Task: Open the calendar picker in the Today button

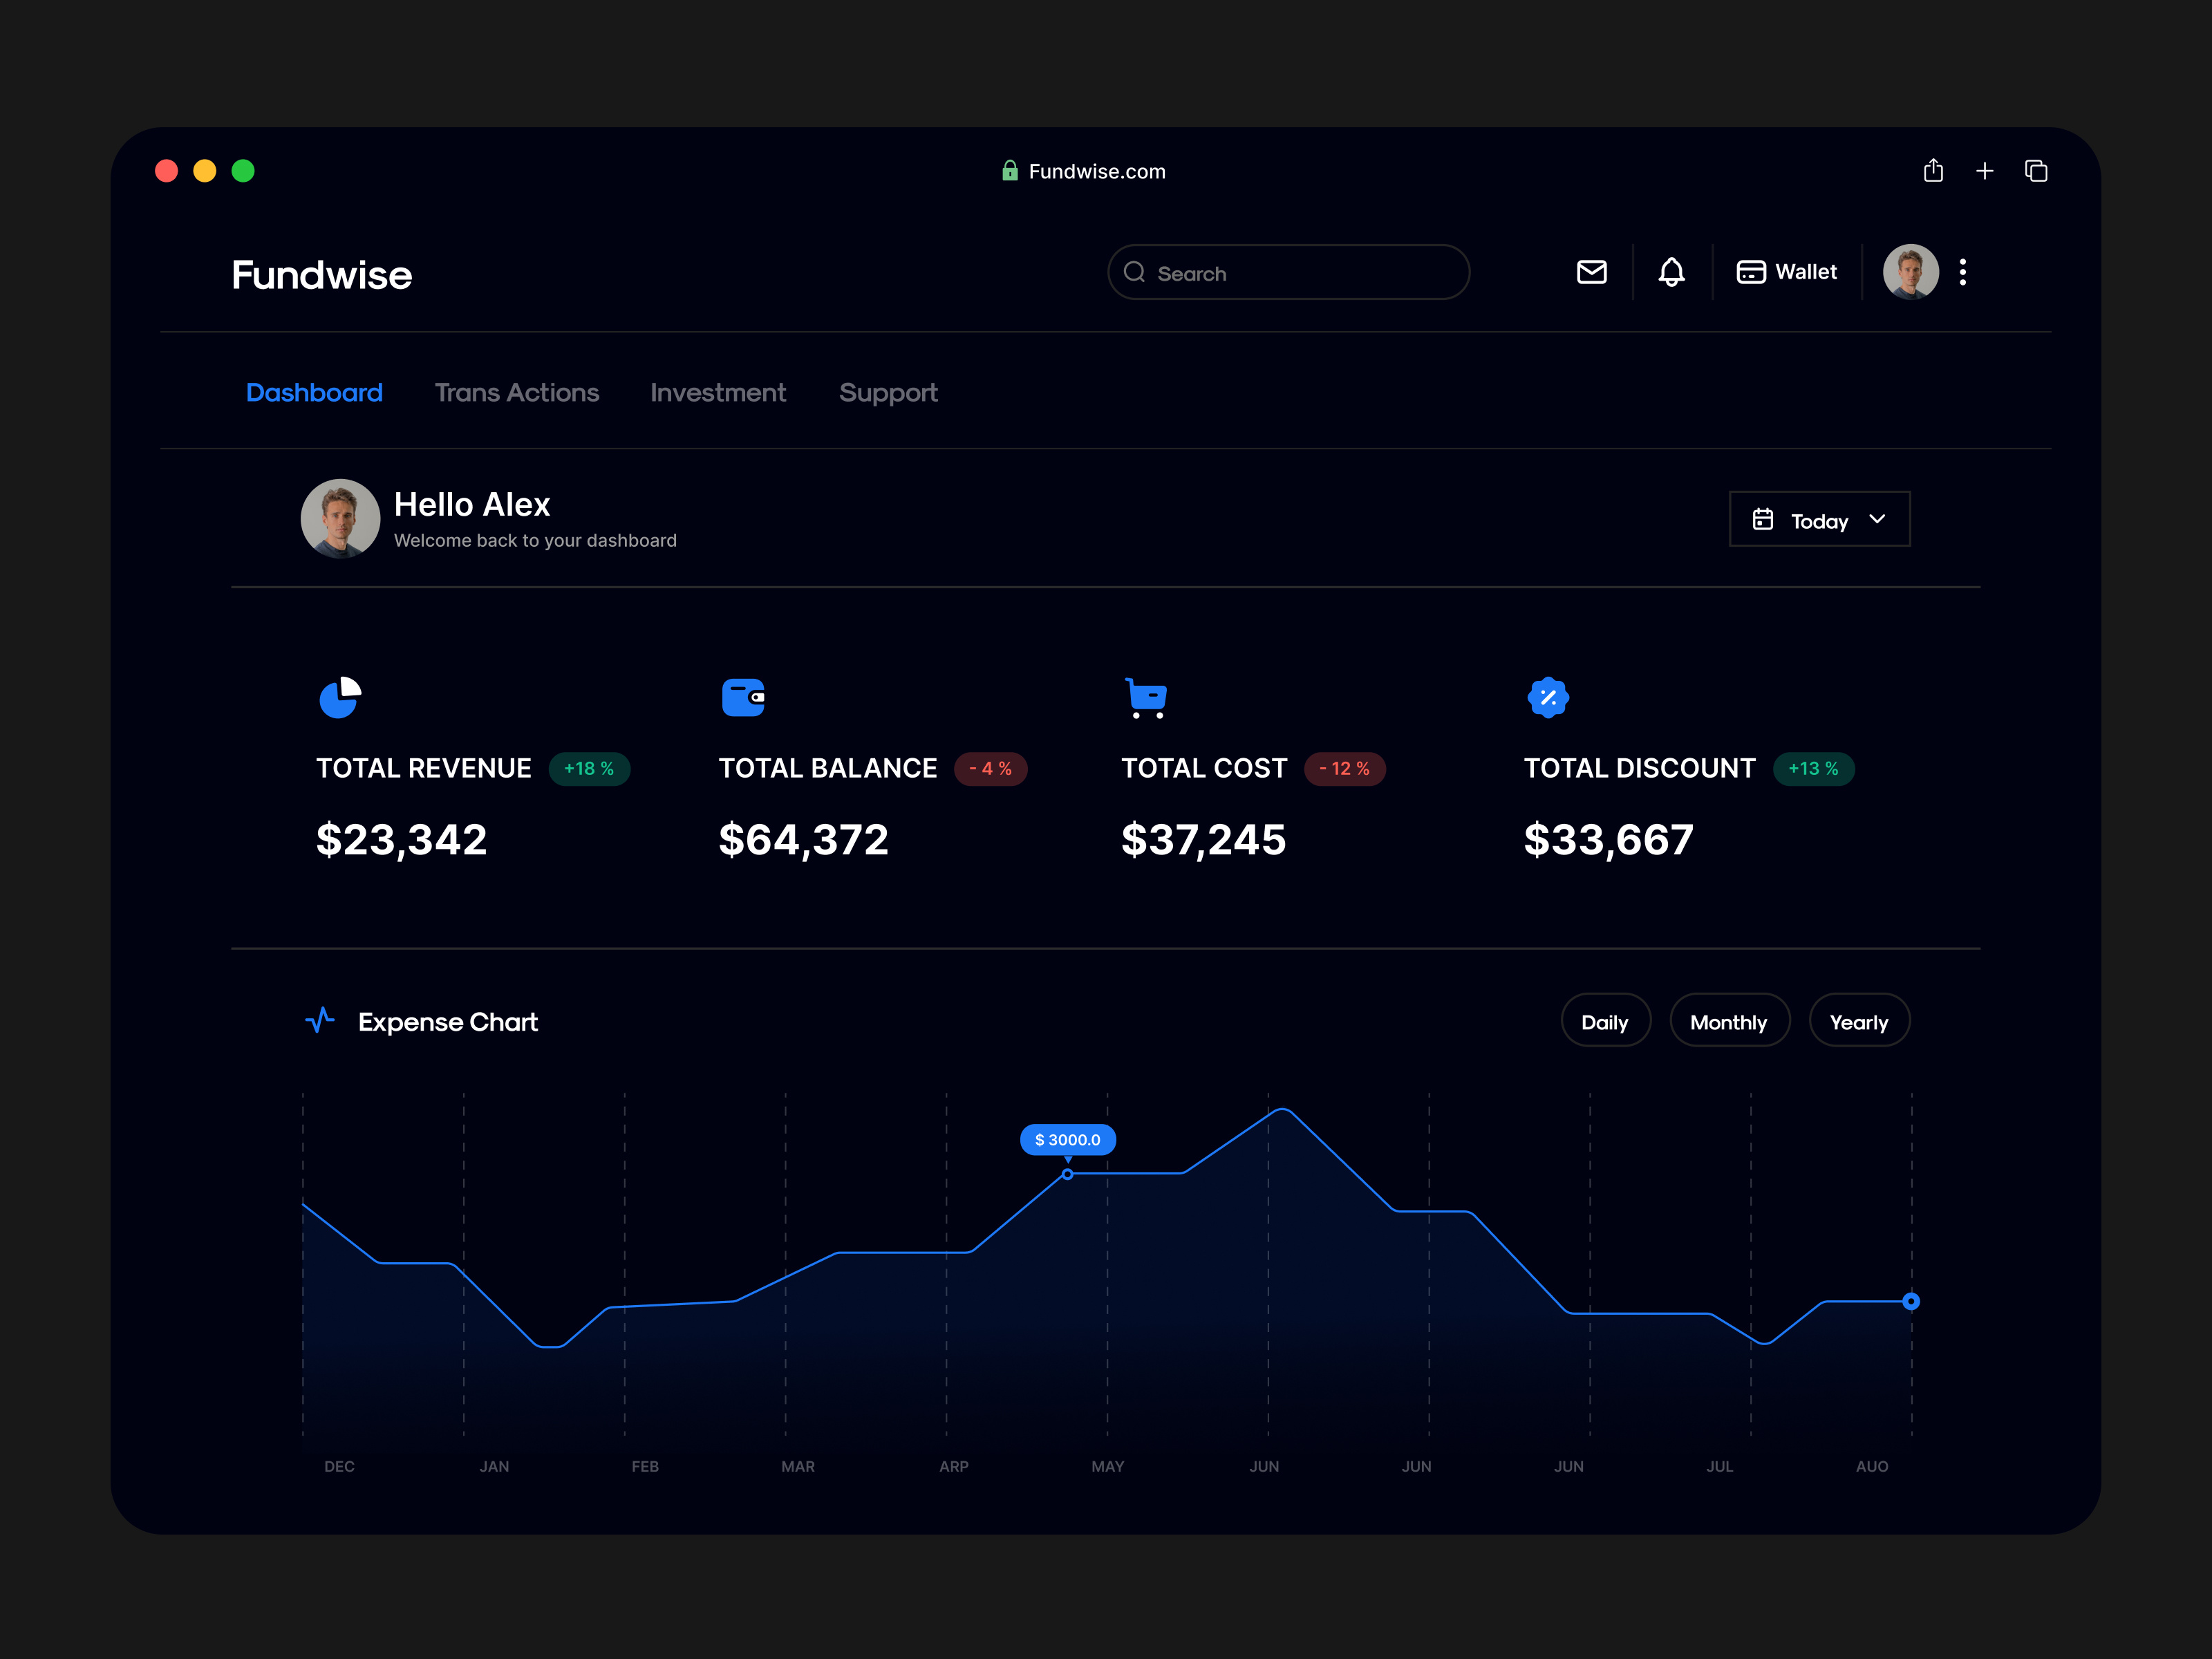Action: point(1763,519)
